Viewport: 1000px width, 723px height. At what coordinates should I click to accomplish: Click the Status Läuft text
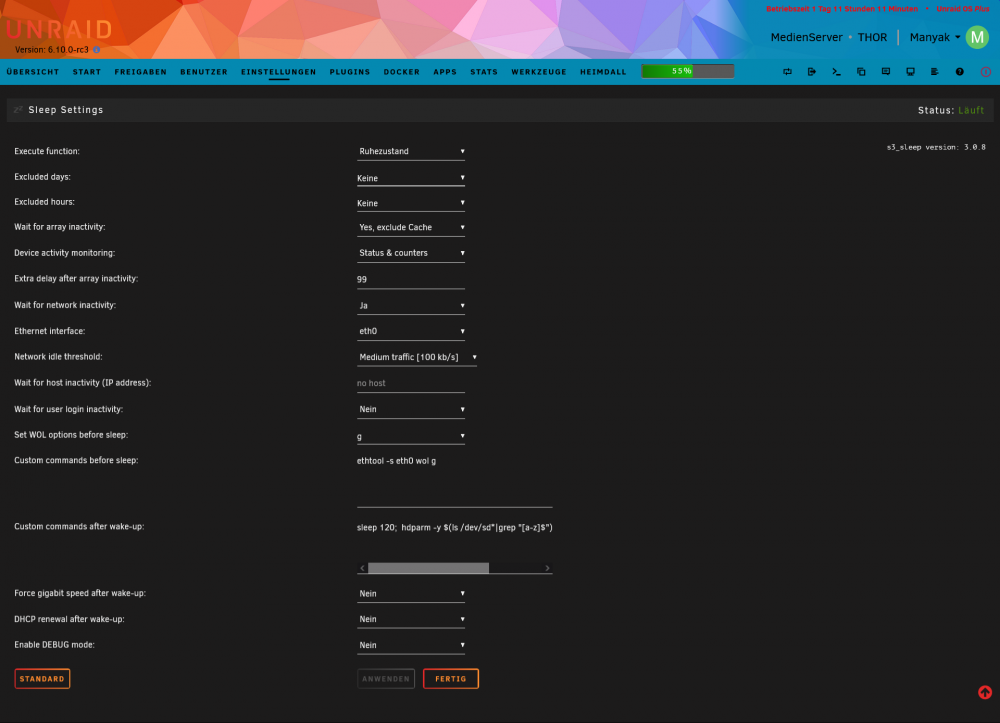pos(951,110)
